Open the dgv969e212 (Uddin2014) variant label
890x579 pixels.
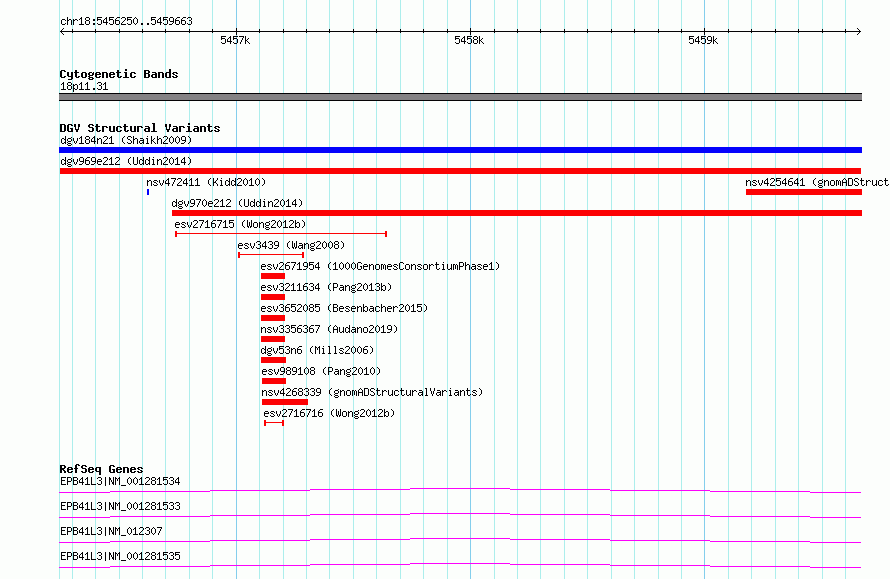coord(126,161)
